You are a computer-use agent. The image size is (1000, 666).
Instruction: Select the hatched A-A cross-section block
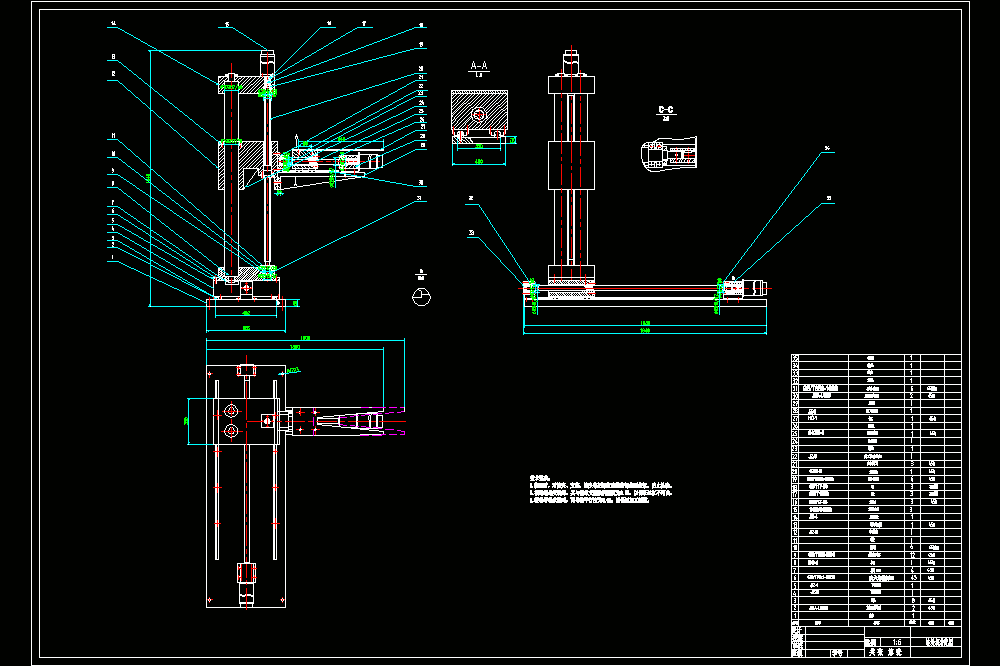pyautogui.click(x=480, y=112)
